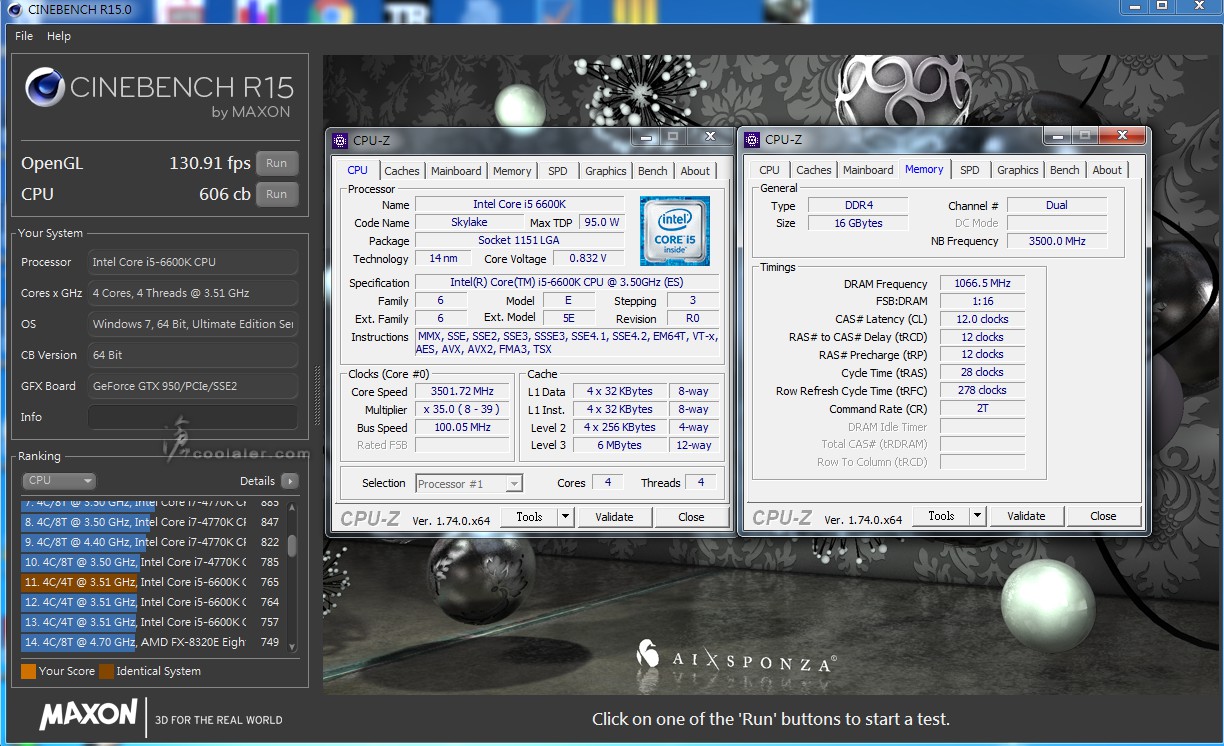This screenshot has width=1224, height=746.
Task: Click the Info input field in Your System
Action: tap(193, 417)
